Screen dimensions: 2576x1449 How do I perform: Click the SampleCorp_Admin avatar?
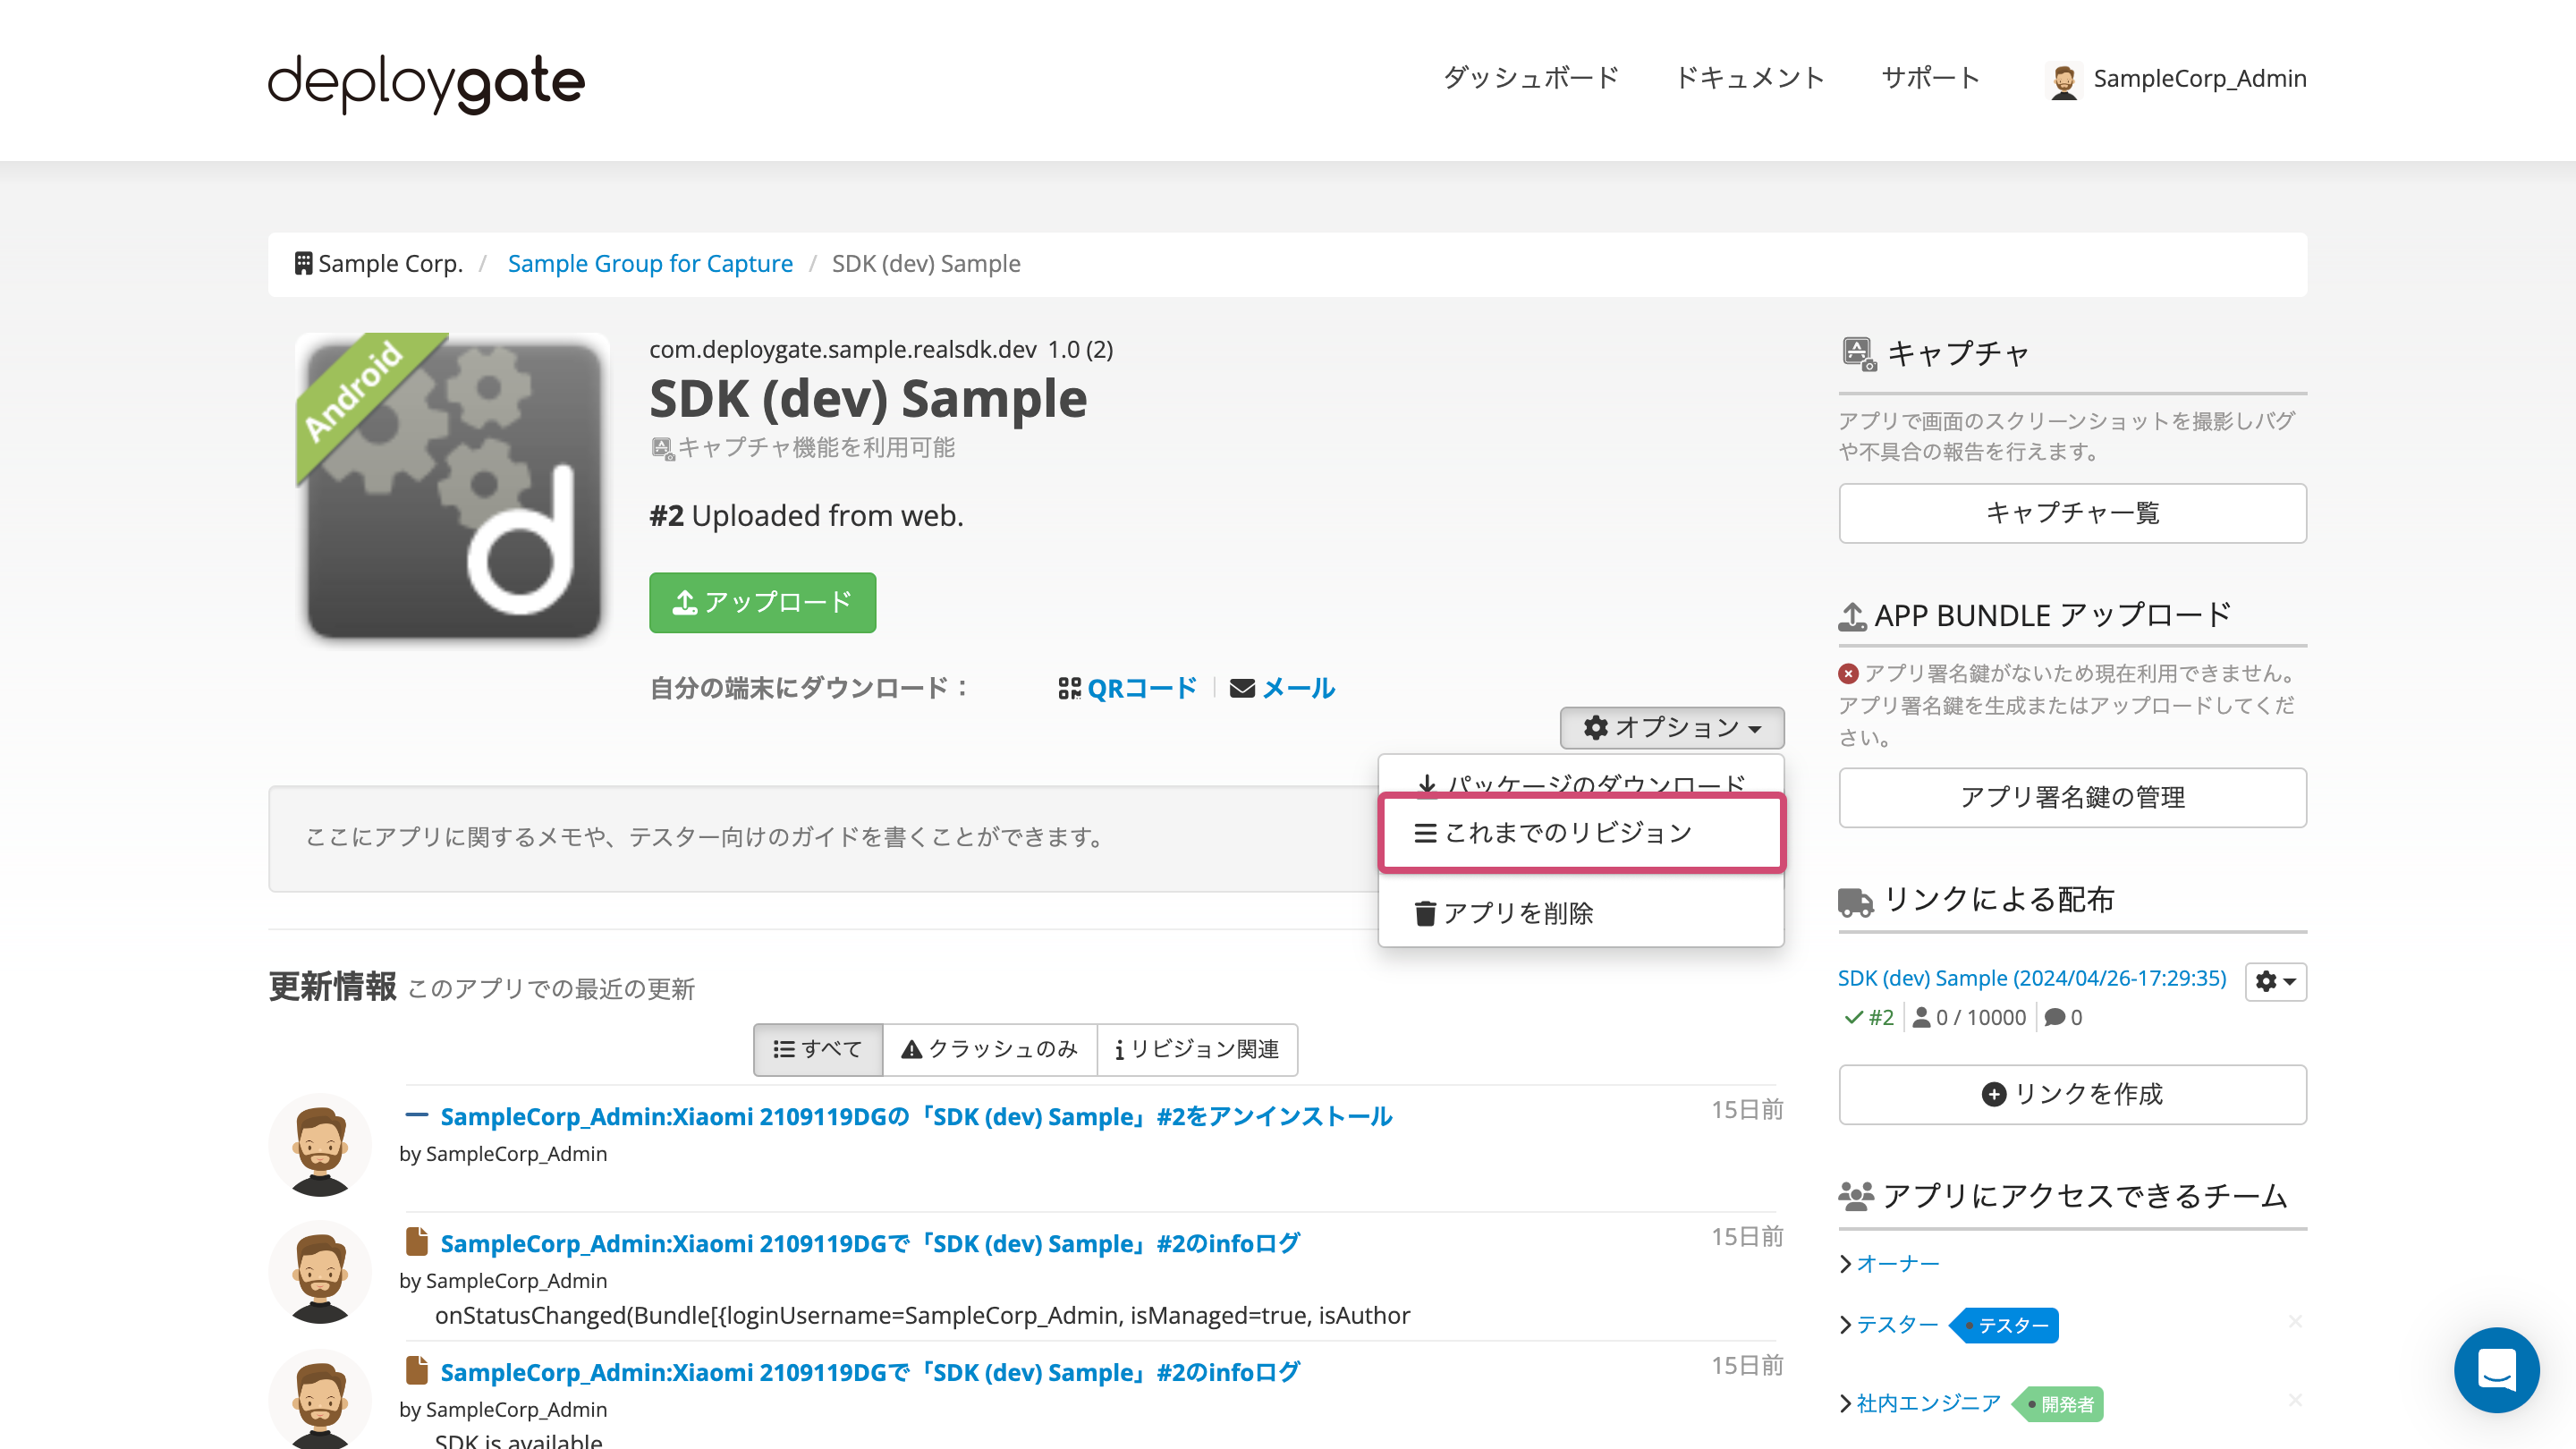(2064, 79)
